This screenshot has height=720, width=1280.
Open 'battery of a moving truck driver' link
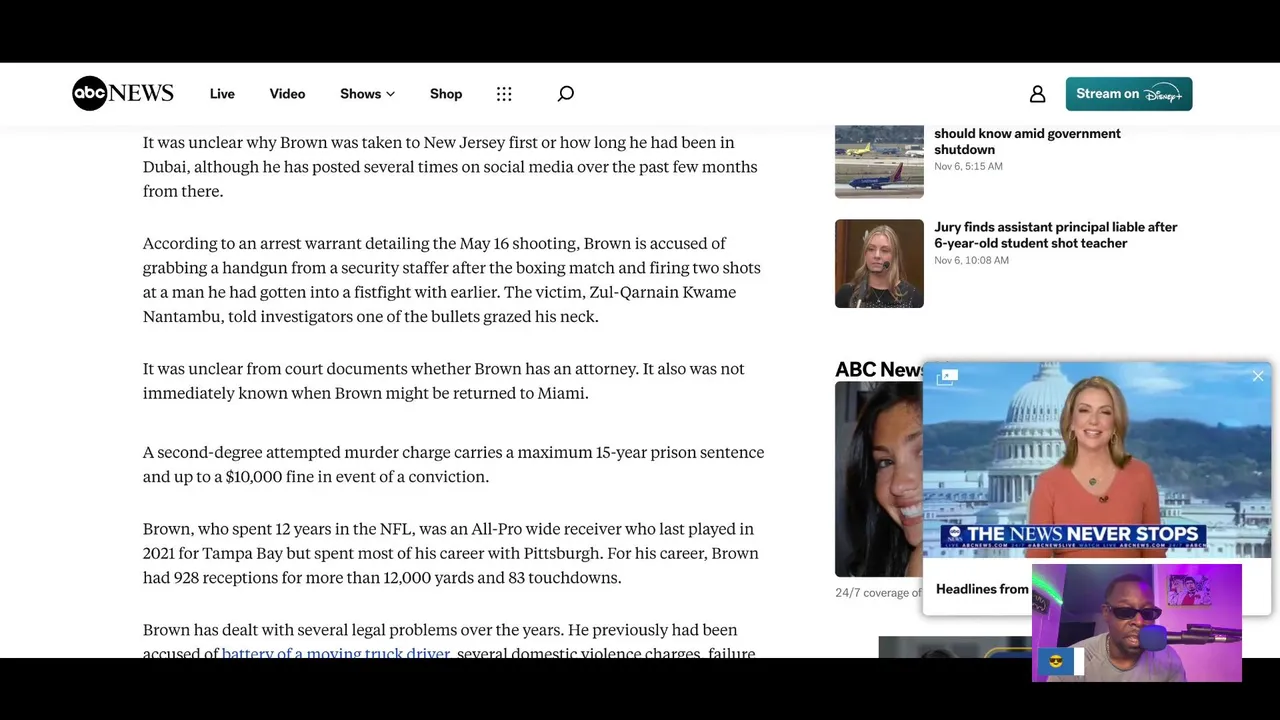336,653
